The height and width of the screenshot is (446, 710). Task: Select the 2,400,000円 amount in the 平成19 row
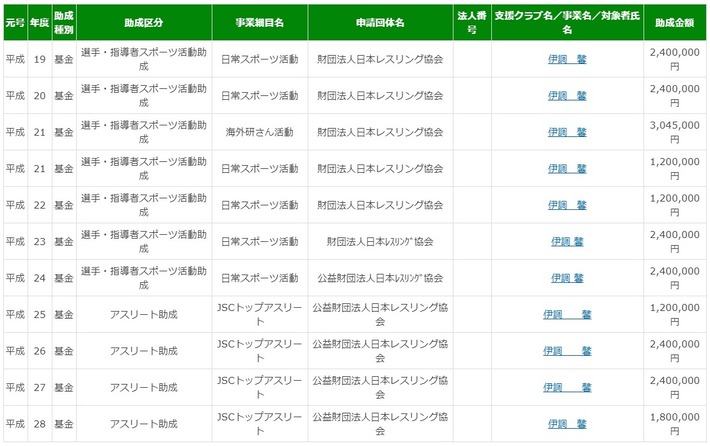click(x=675, y=59)
